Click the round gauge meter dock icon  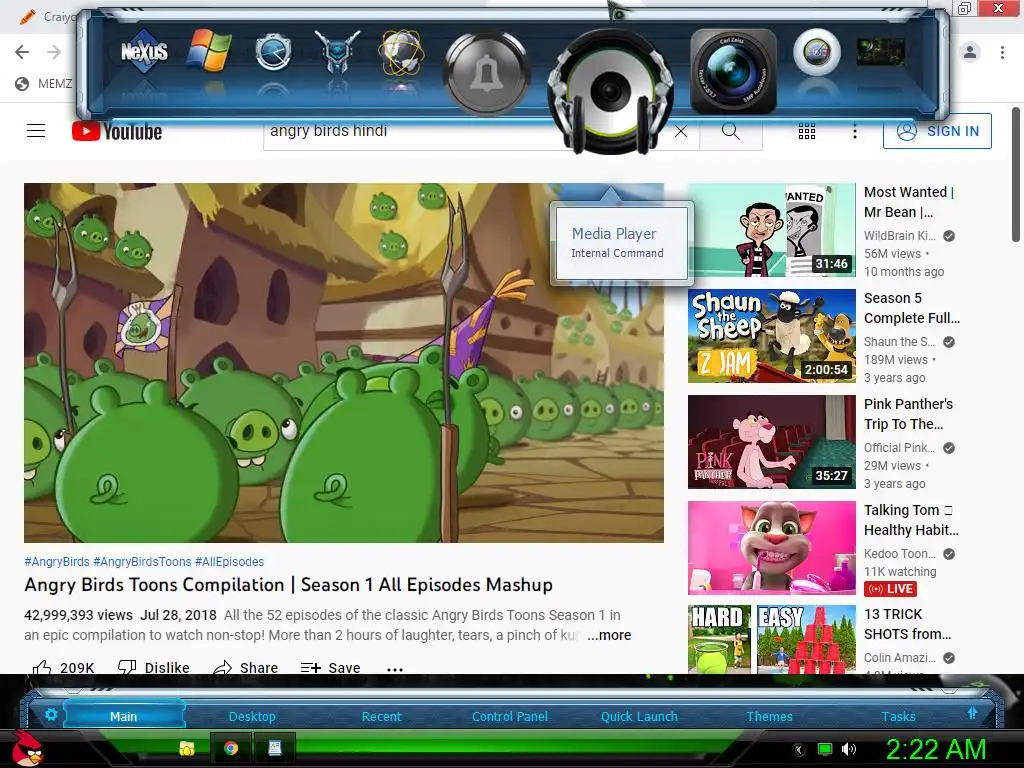[816, 52]
